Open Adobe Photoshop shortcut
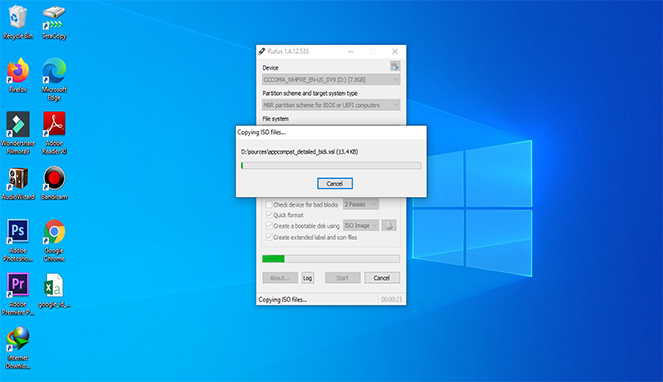Image resolution: width=663 pixels, height=382 pixels. click(18, 240)
